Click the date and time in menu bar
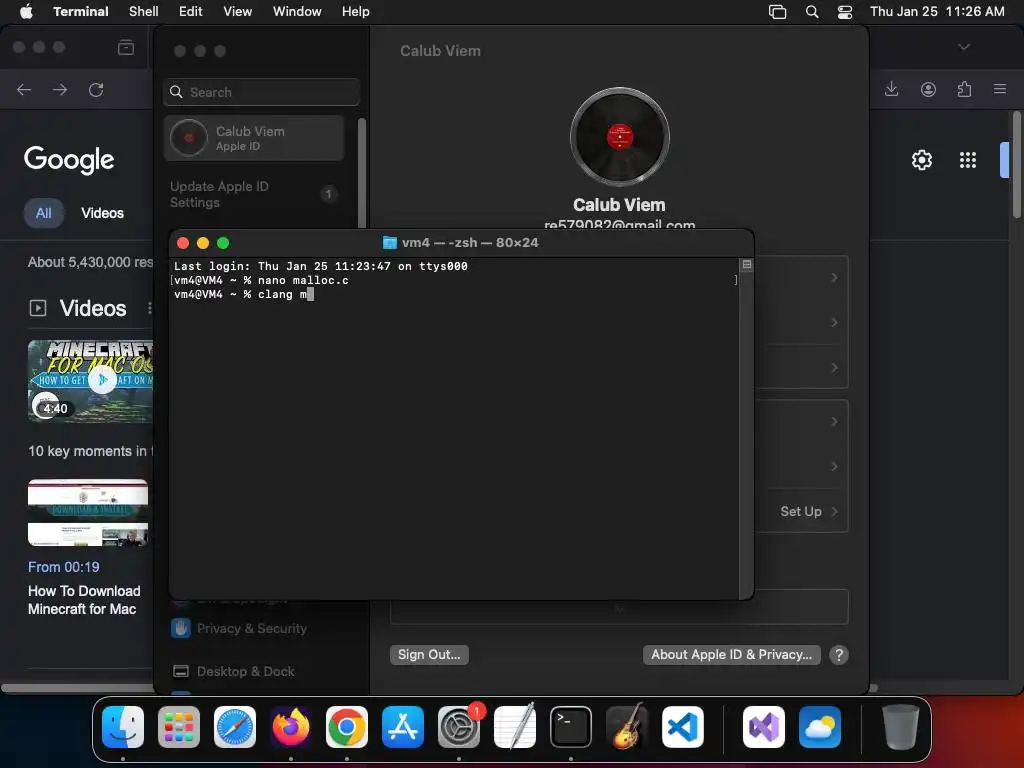Screen dimensions: 1024x768 pos(937,11)
